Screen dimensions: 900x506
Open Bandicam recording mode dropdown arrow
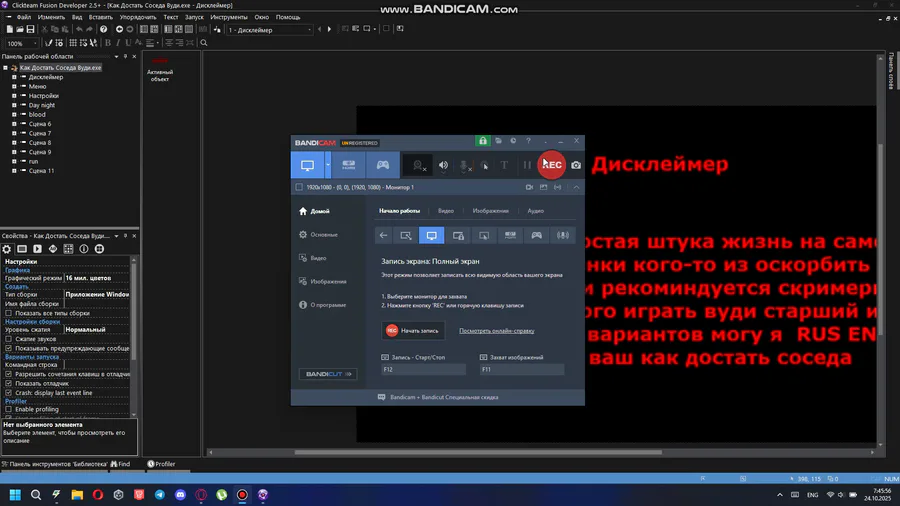(x=328, y=165)
